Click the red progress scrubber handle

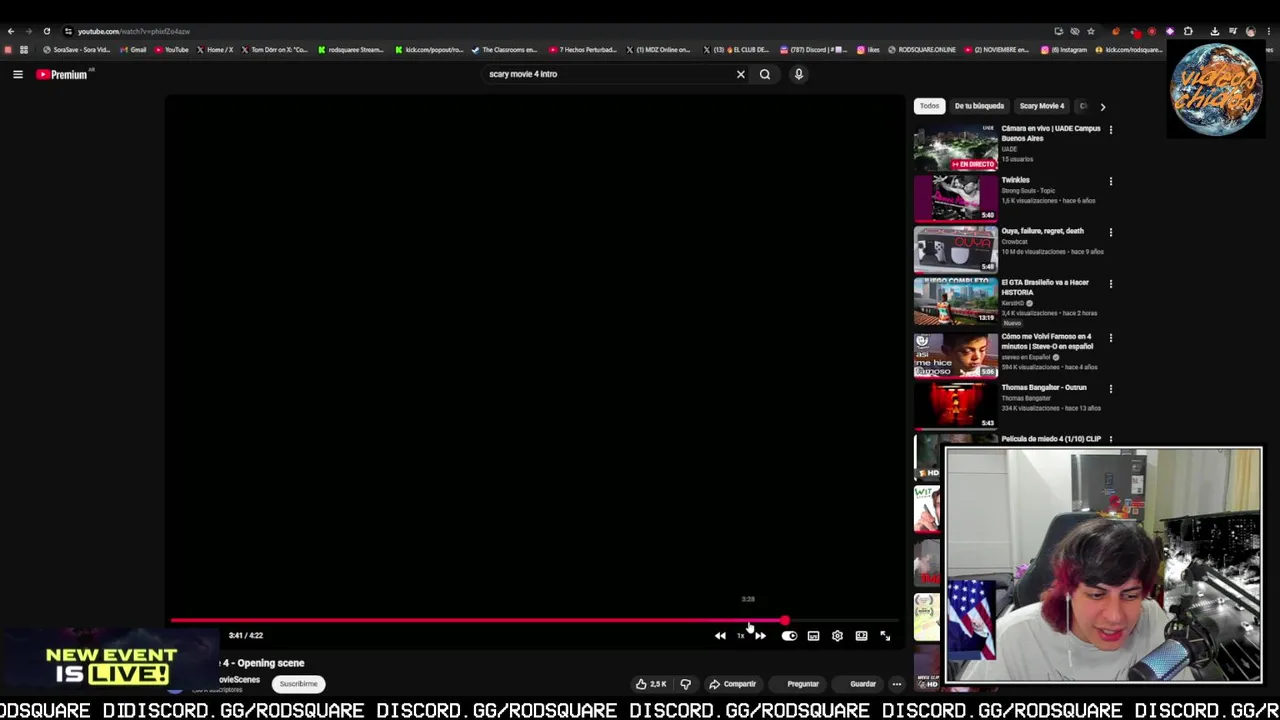pos(785,621)
